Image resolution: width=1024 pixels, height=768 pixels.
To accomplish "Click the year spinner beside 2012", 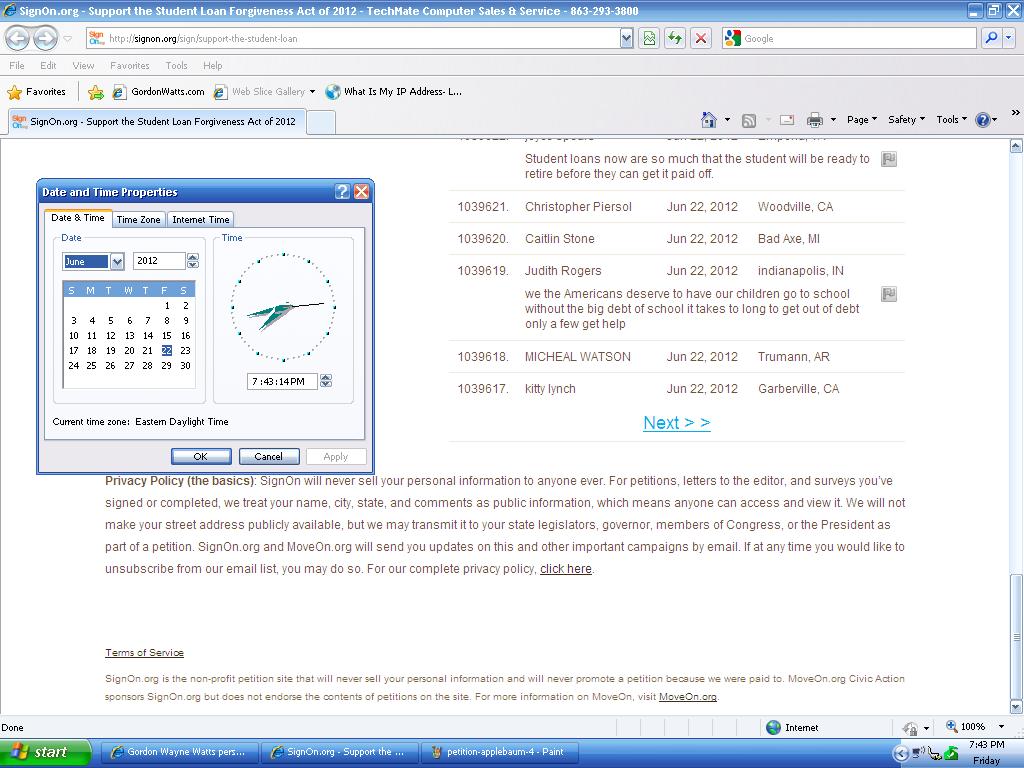I will click(193, 261).
